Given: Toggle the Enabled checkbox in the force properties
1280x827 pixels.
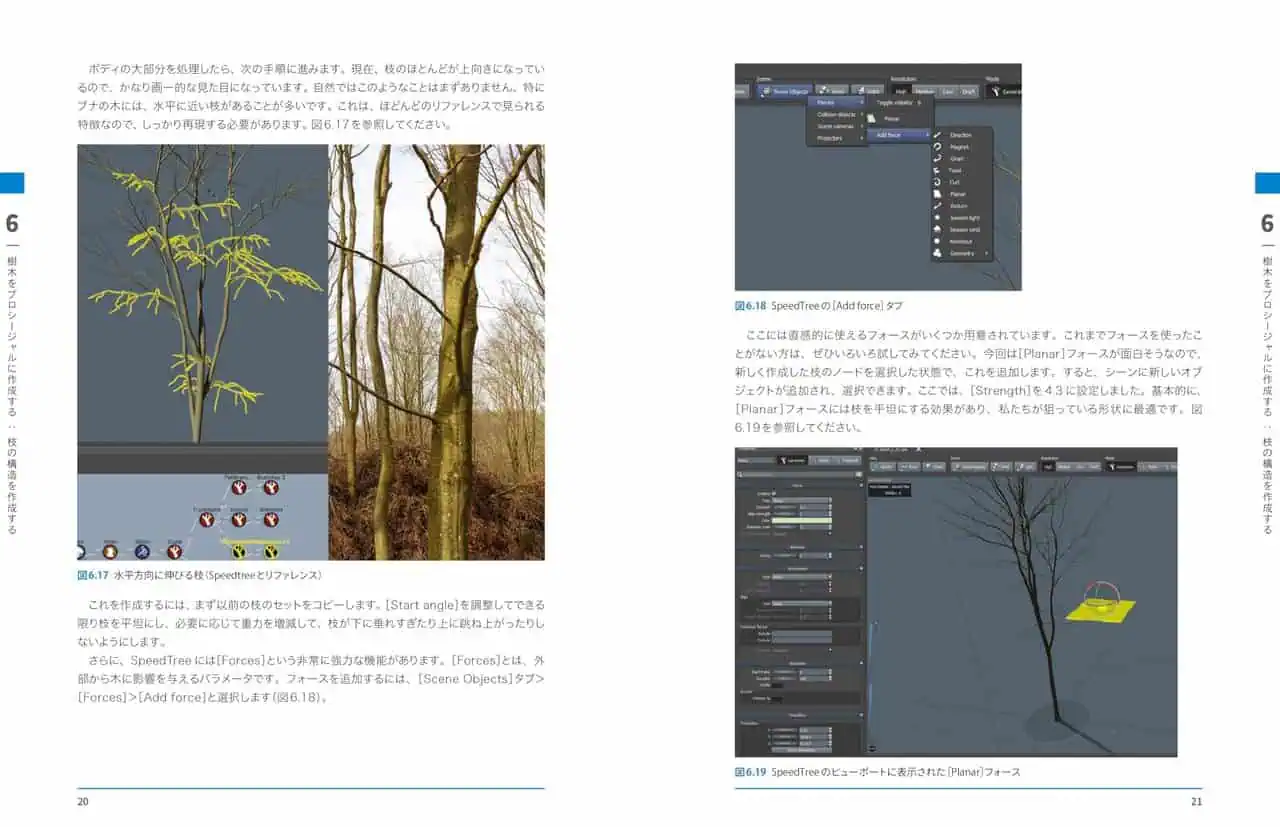Looking at the screenshot, I should [774, 493].
